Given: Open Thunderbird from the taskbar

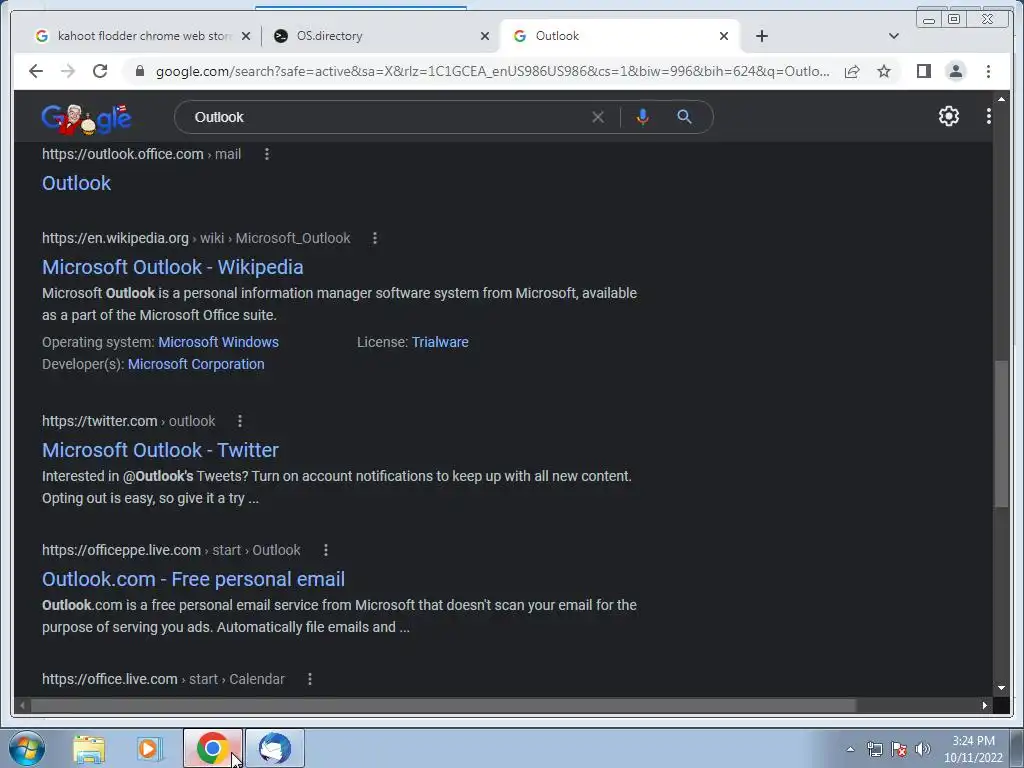Looking at the screenshot, I should (275, 748).
